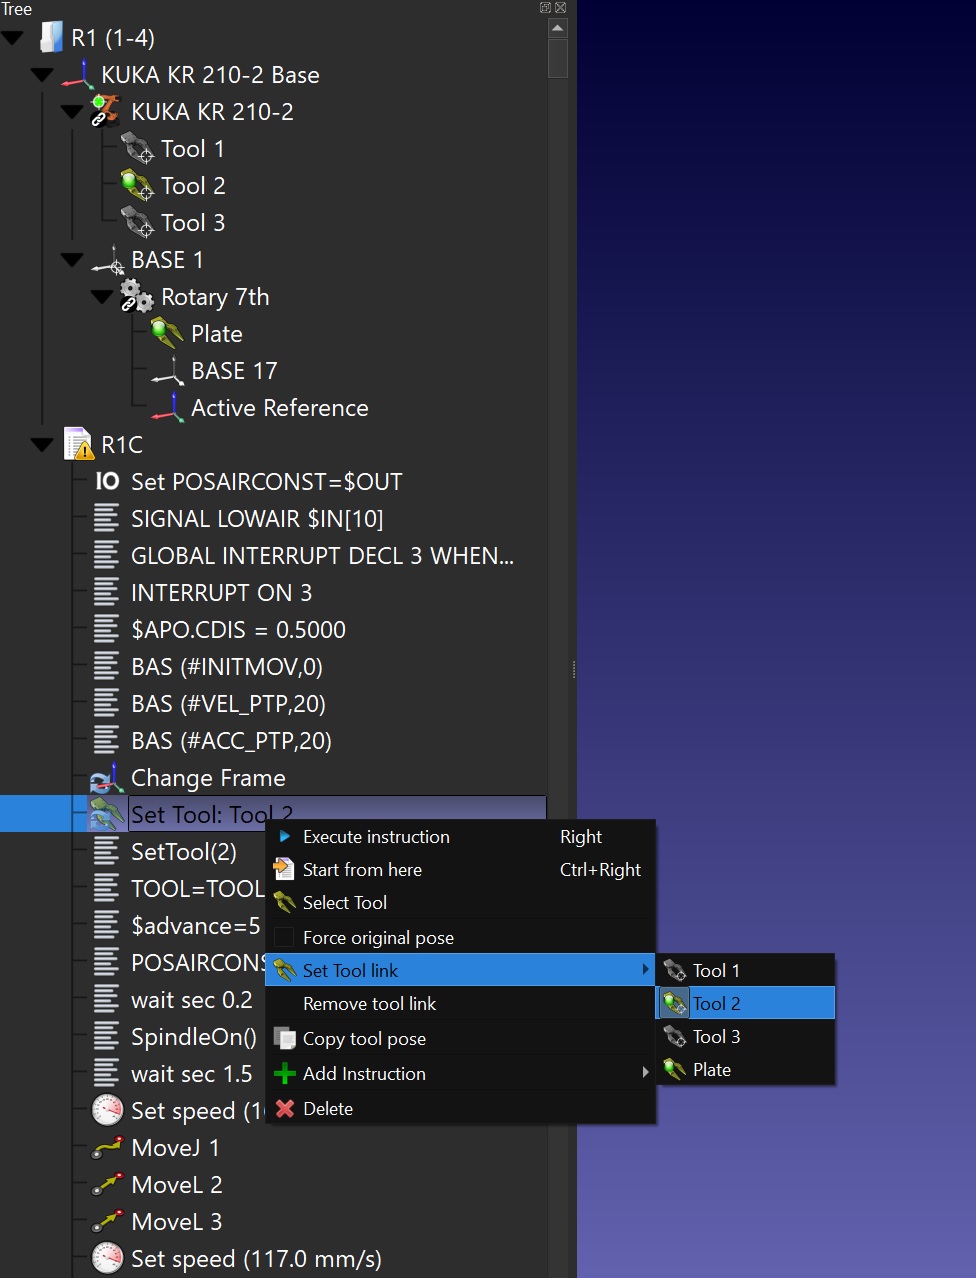Click the MoveJ 1 movement icon

106,1148
